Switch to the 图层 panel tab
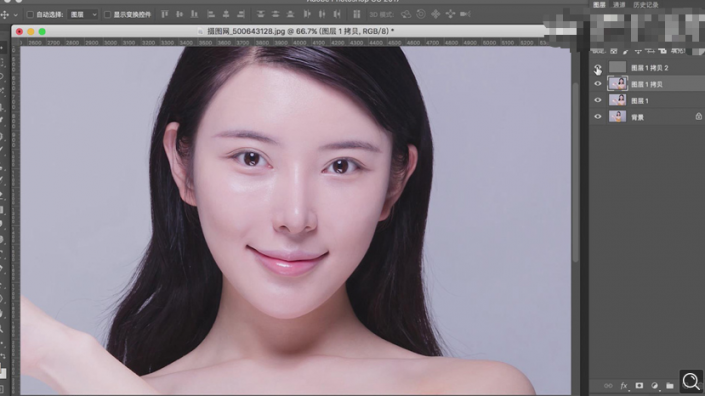705x396 pixels. pos(599,5)
